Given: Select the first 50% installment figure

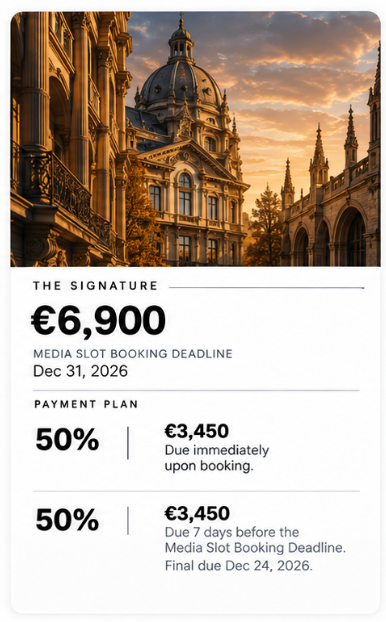Looking at the screenshot, I should [x=67, y=440].
